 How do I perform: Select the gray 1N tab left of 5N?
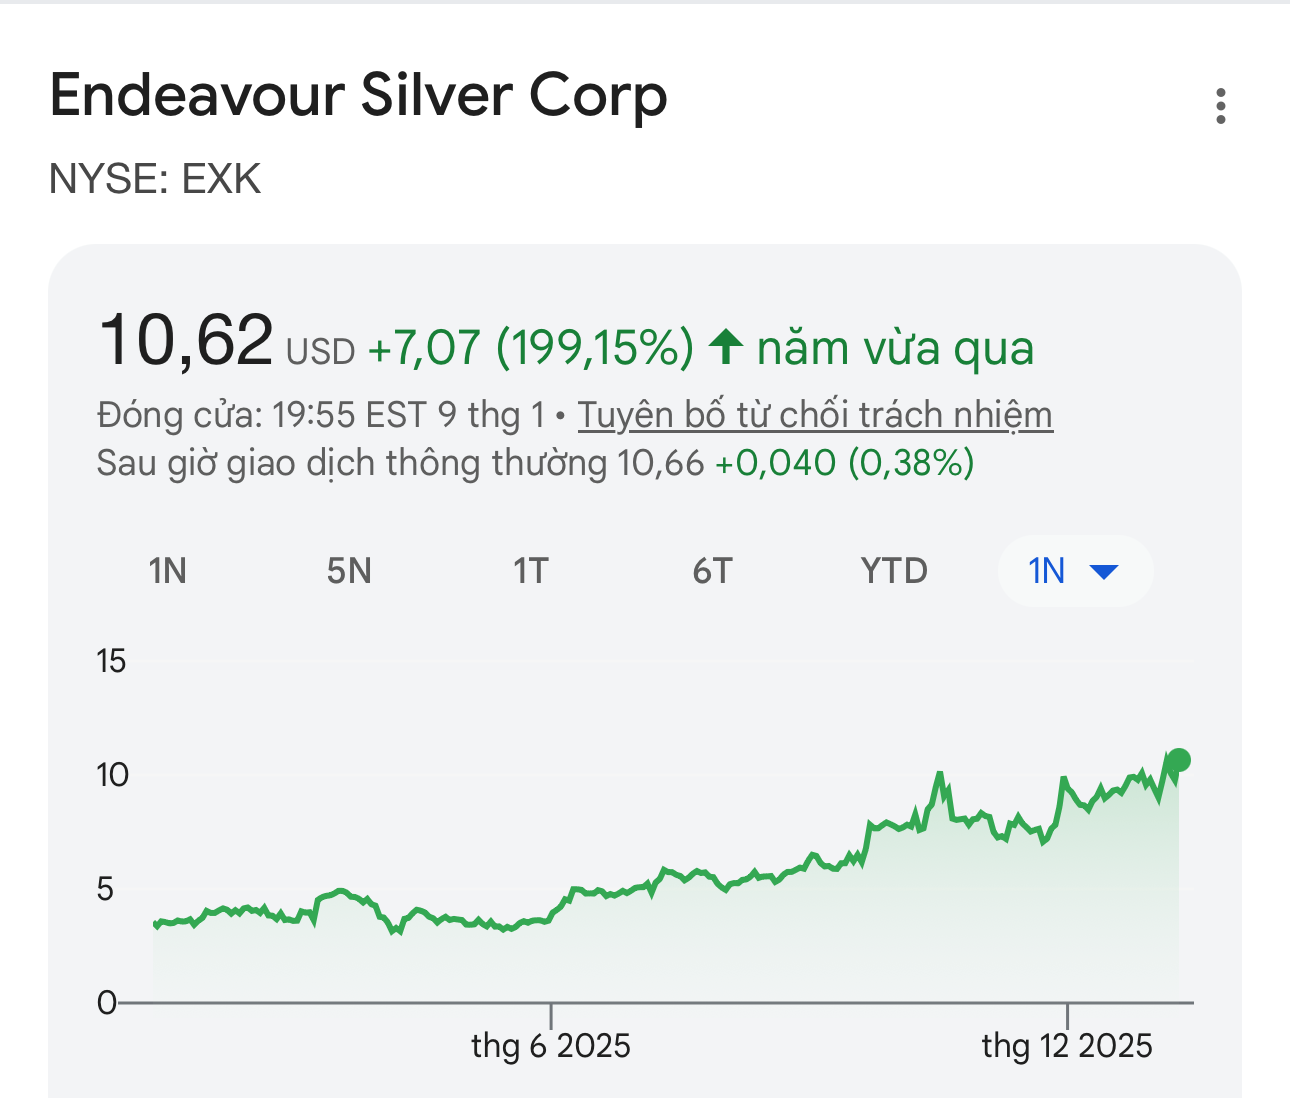(x=167, y=572)
